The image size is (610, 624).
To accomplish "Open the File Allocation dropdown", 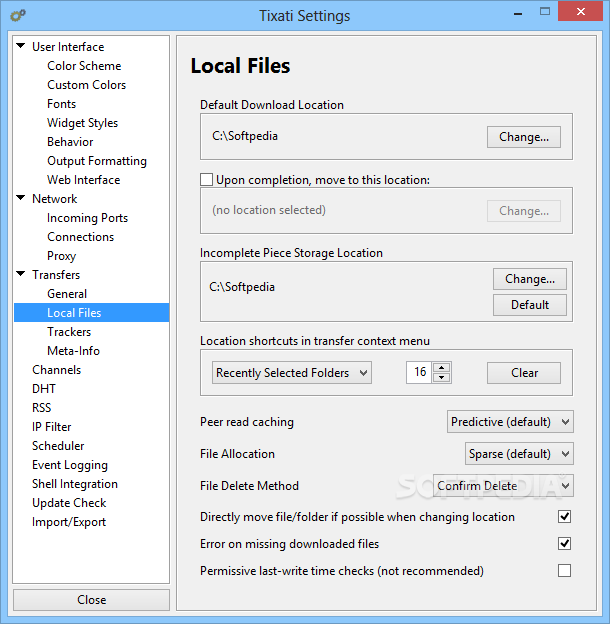I will coord(519,454).
